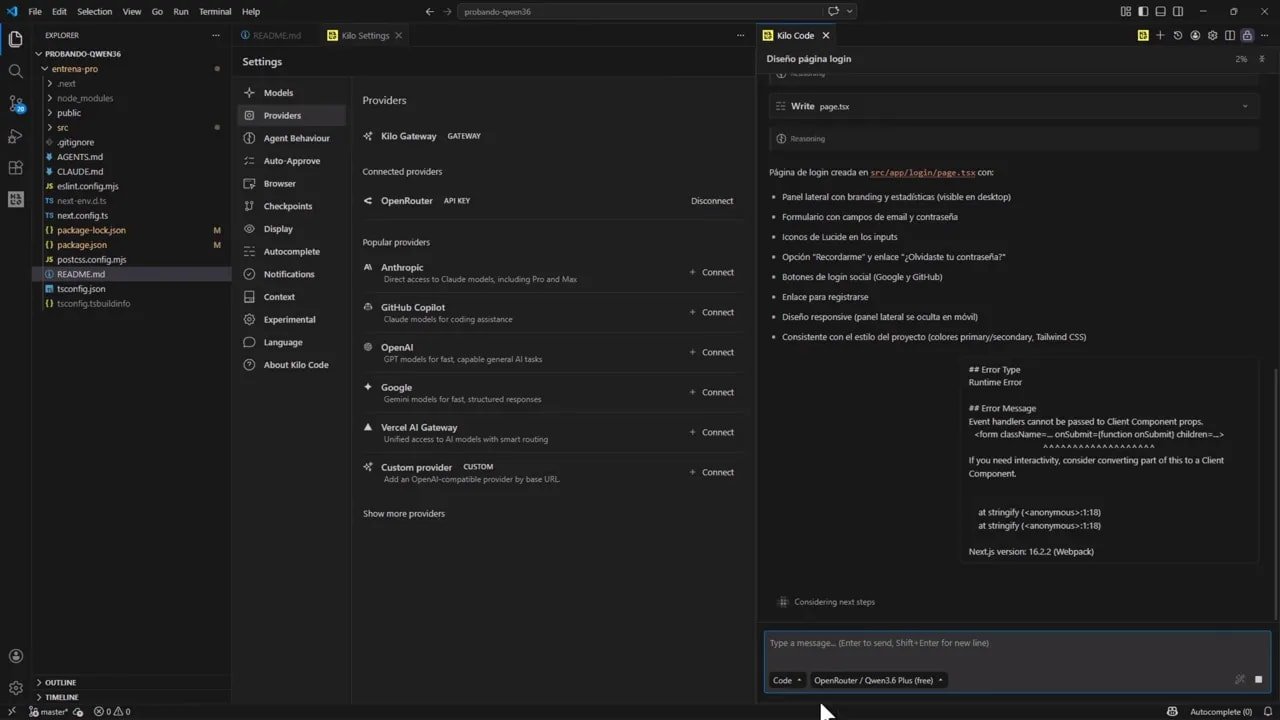Screen dimensions: 1280x720
Task: Open Kilo Code profile icon
Action: pos(1195,35)
